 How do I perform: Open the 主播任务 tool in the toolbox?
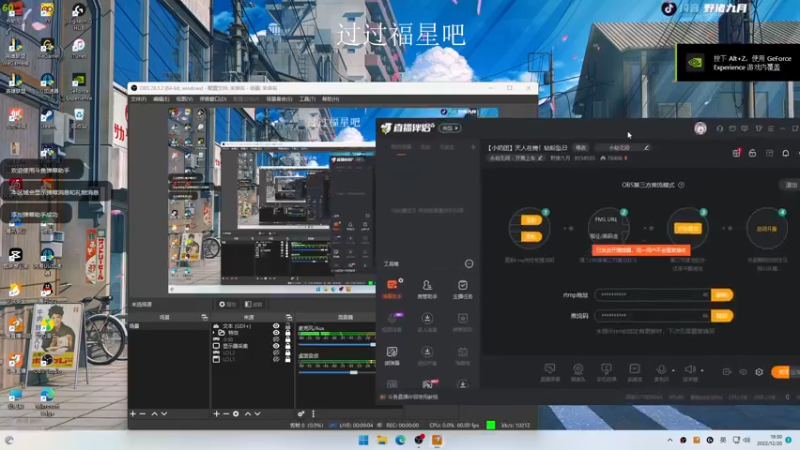click(462, 288)
